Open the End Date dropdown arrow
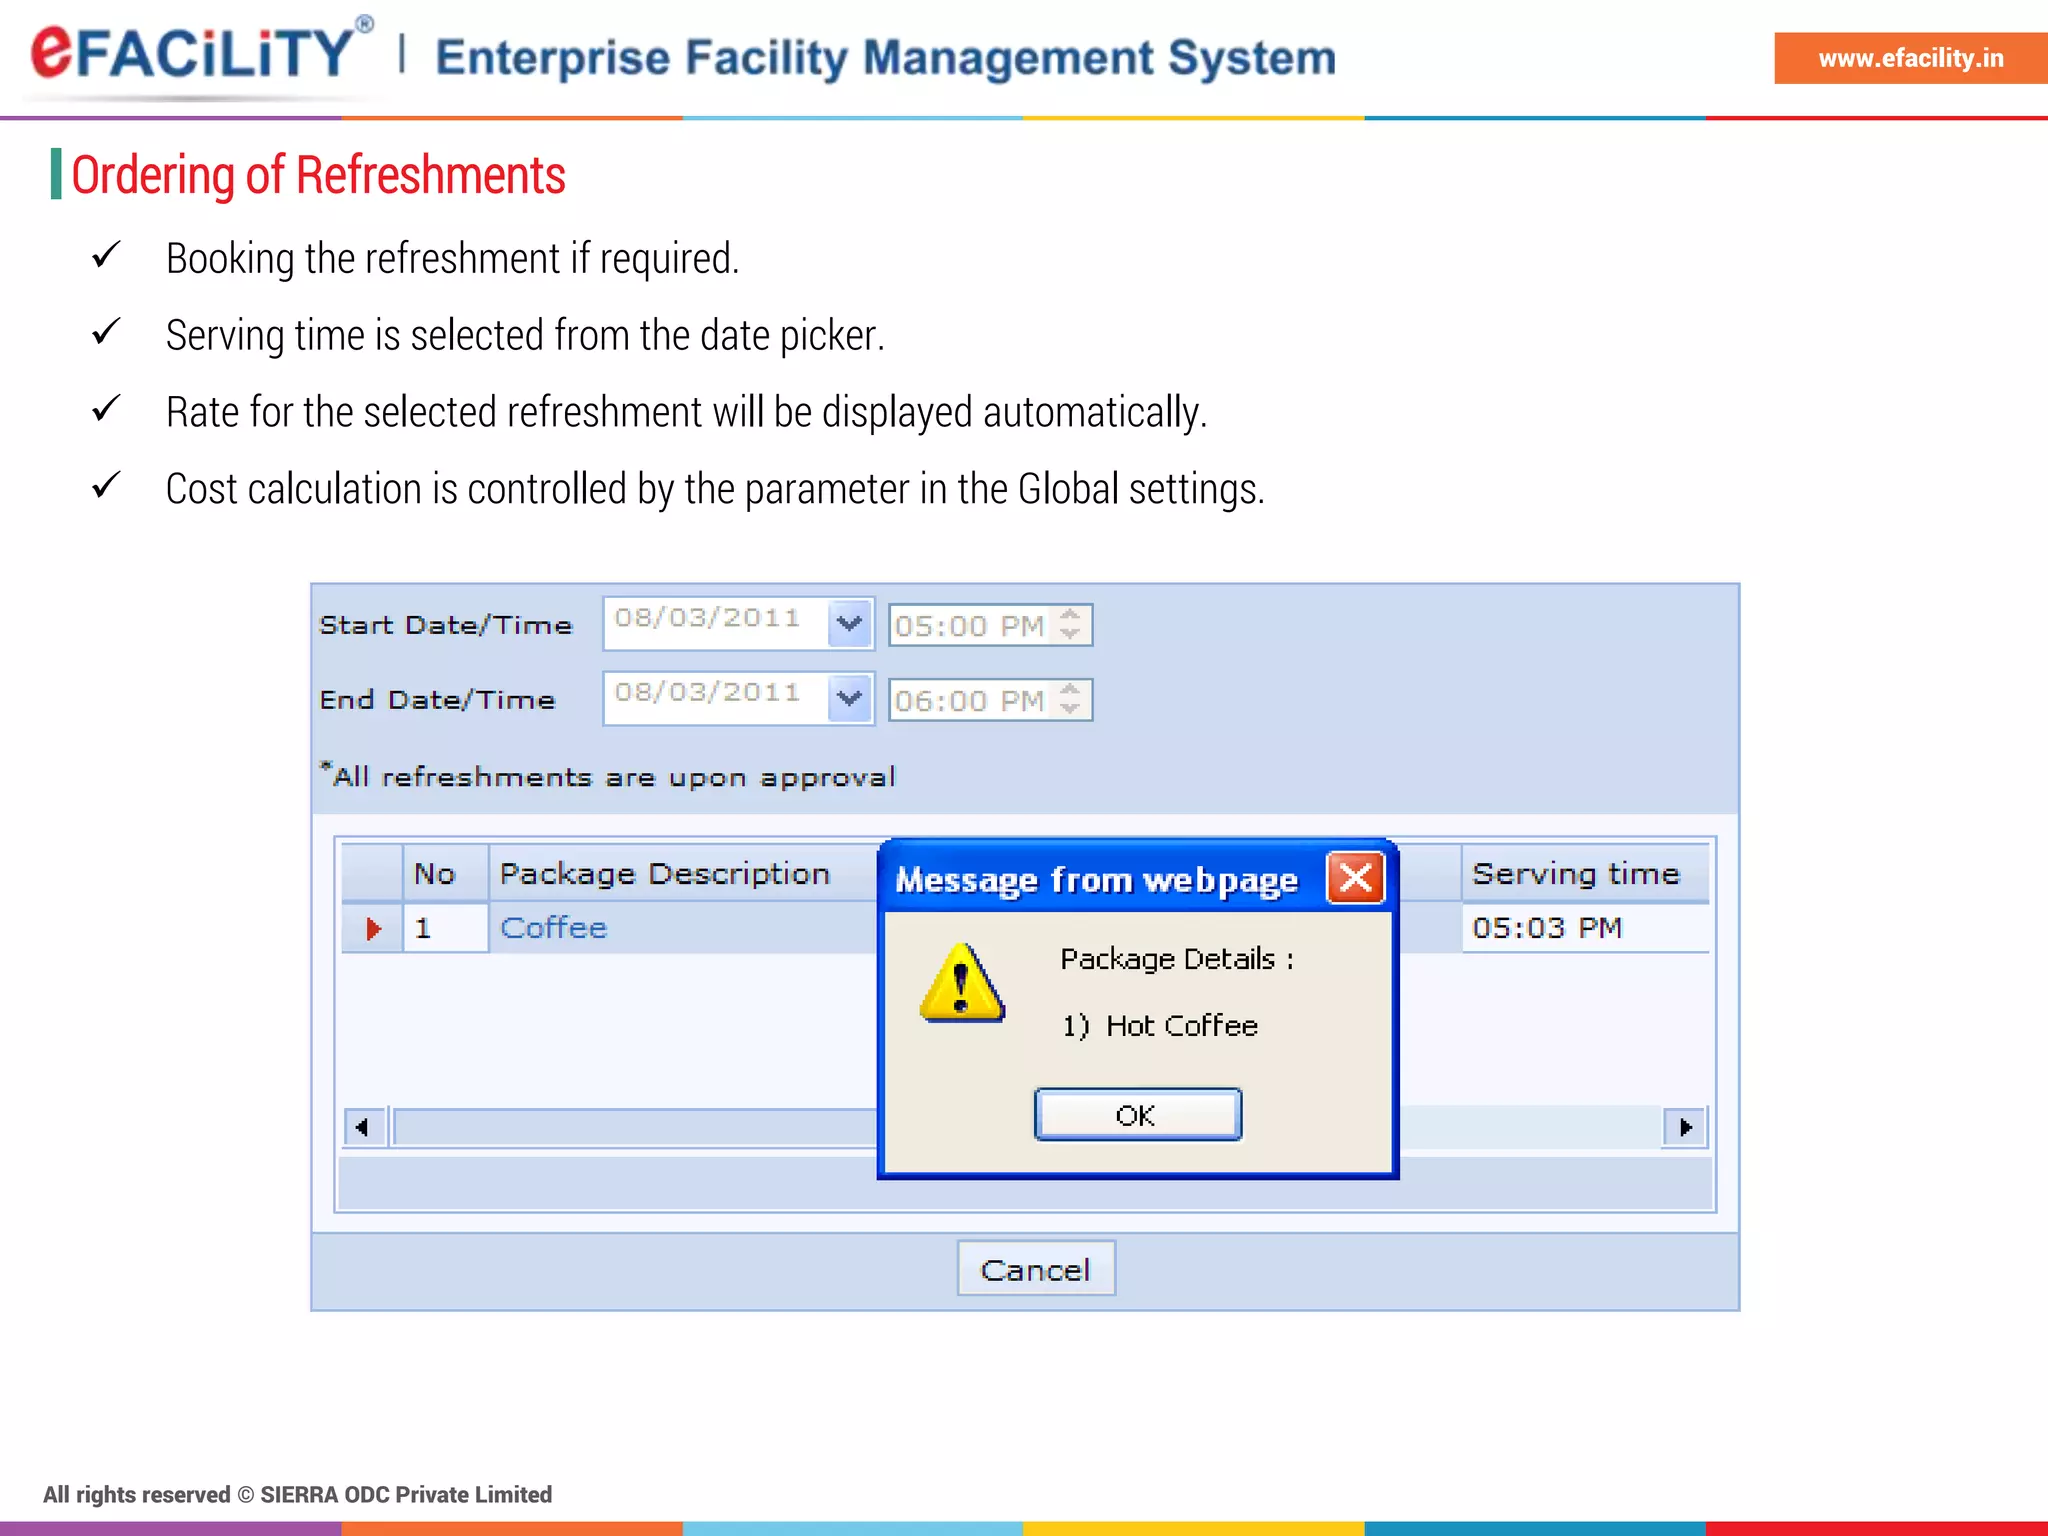2048x1536 pixels. point(849,698)
